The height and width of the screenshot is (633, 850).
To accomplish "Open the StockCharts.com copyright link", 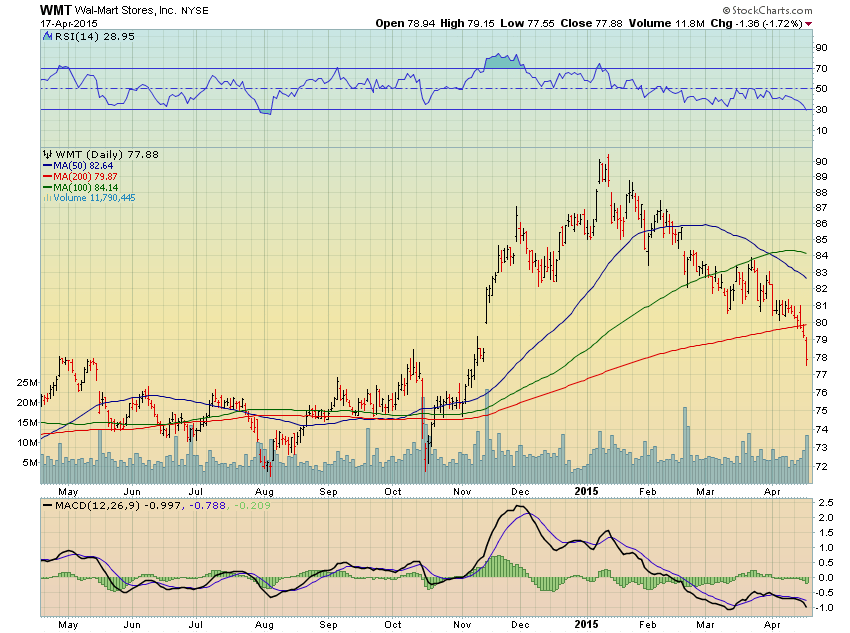I will click(x=767, y=10).
